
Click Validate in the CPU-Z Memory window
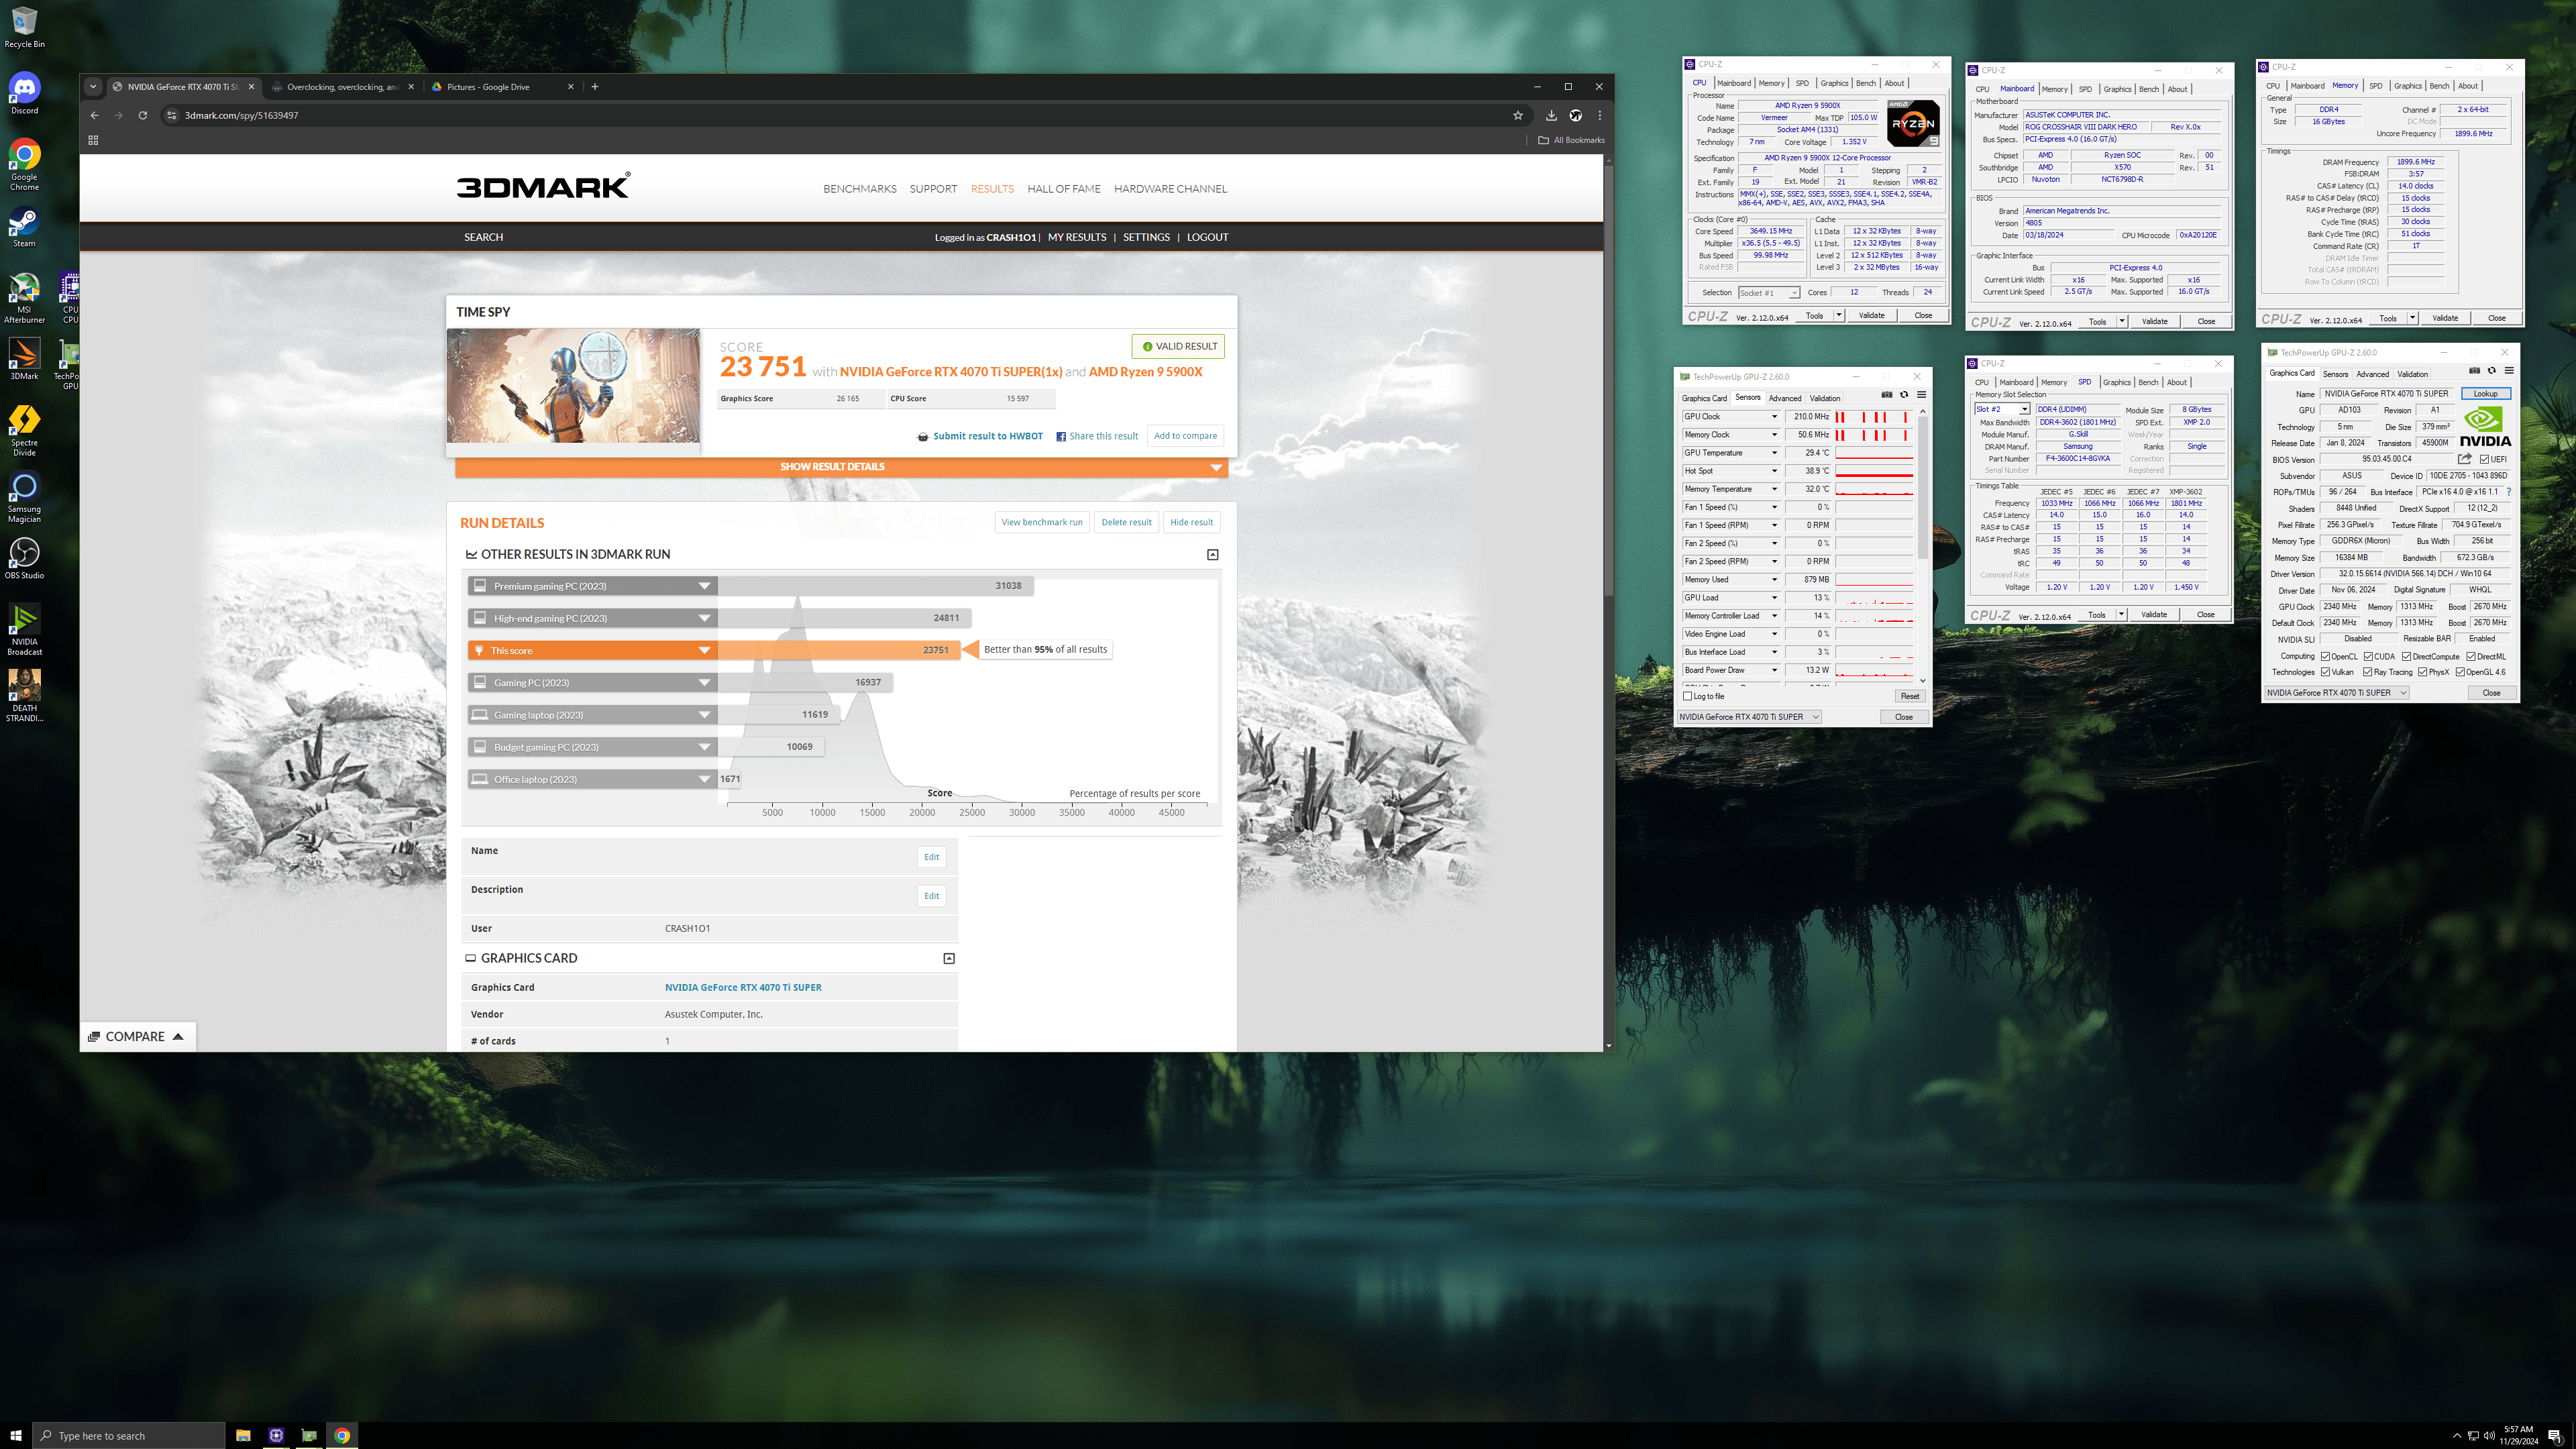tap(2445, 318)
